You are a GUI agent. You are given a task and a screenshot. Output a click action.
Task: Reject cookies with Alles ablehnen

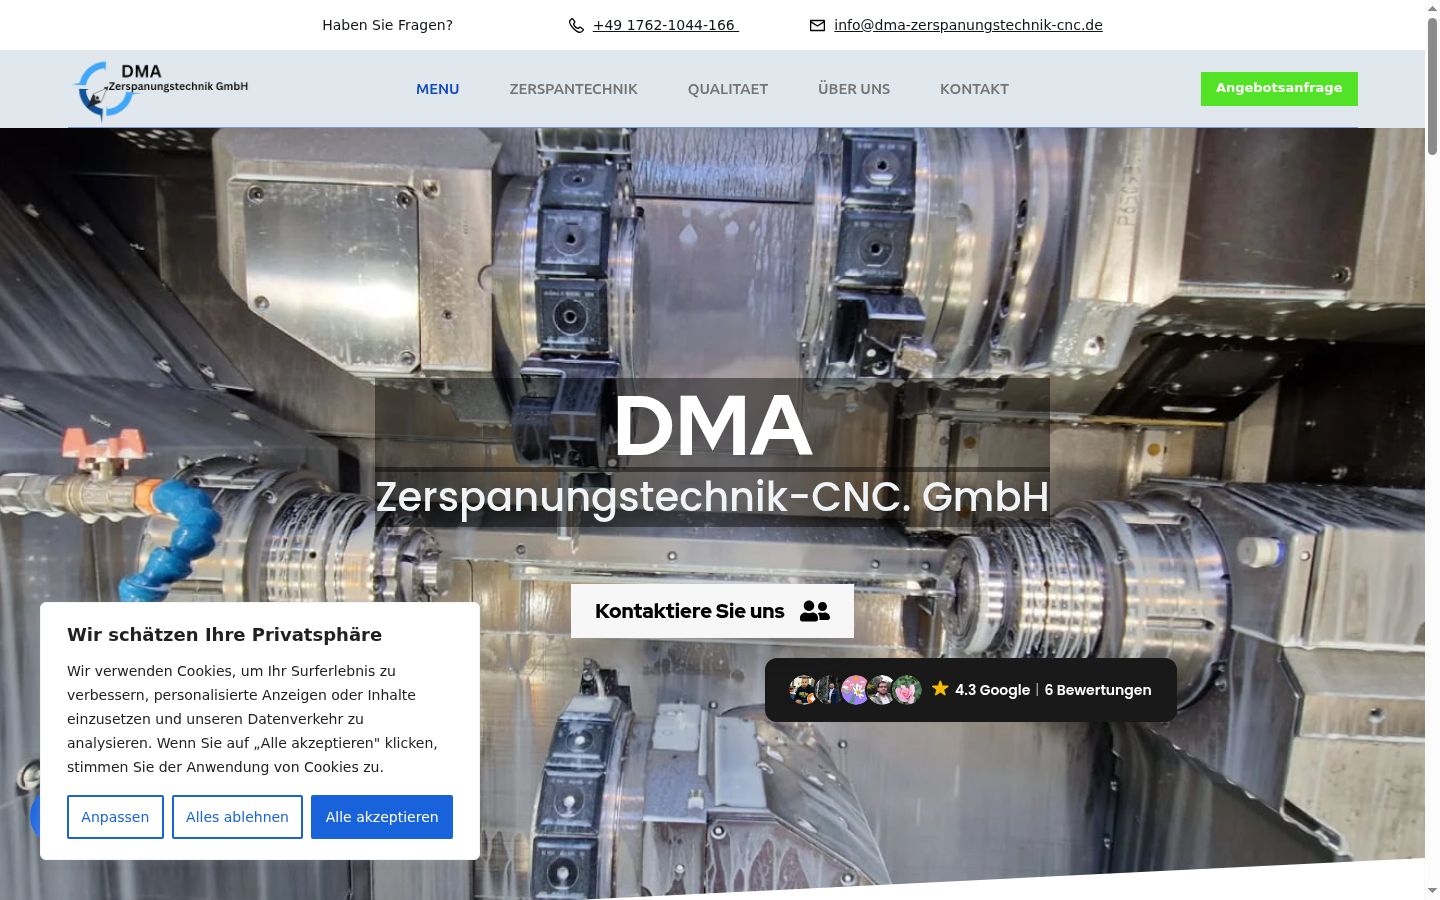[237, 817]
